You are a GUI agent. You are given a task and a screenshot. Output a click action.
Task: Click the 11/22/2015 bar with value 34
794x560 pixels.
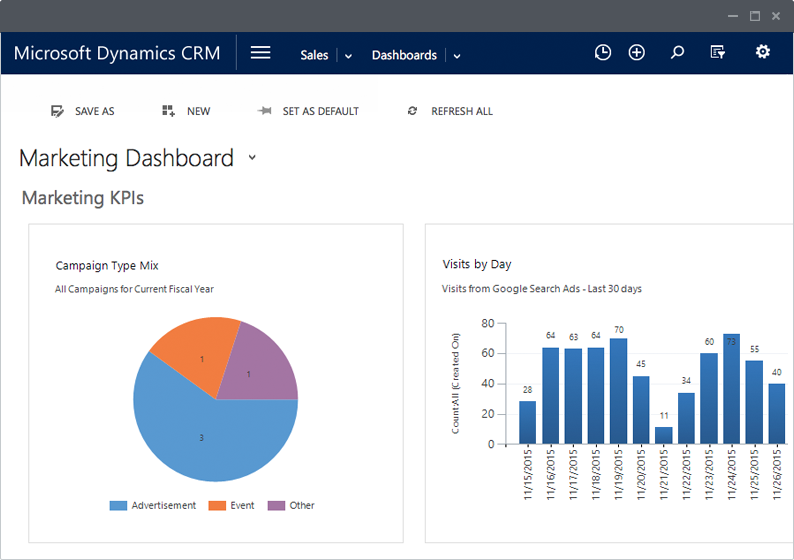coord(686,419)
